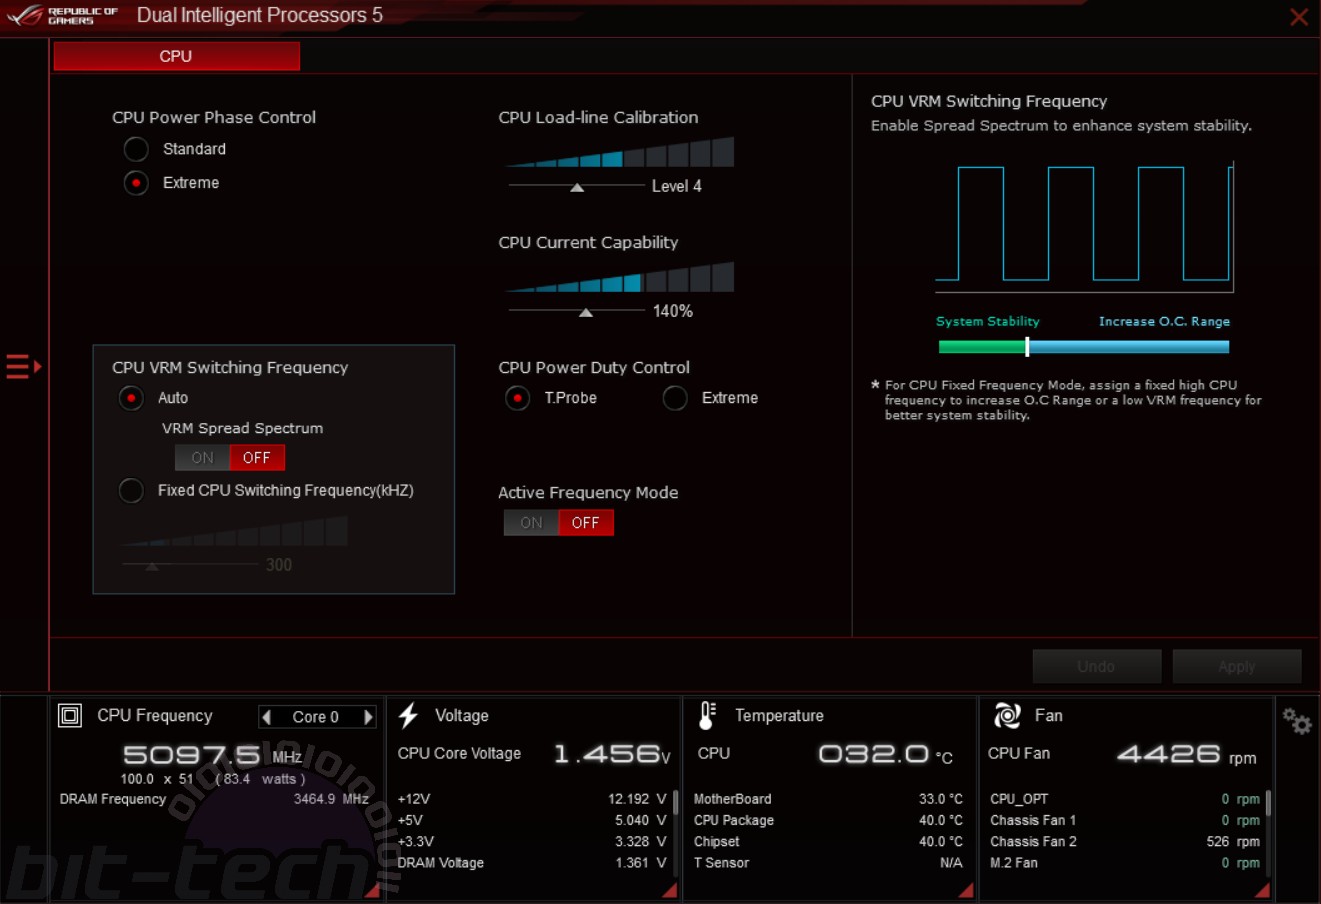1321x904 pixels.
Task: Click the CPU_OPT fan row
Action: pos(1125,799)
